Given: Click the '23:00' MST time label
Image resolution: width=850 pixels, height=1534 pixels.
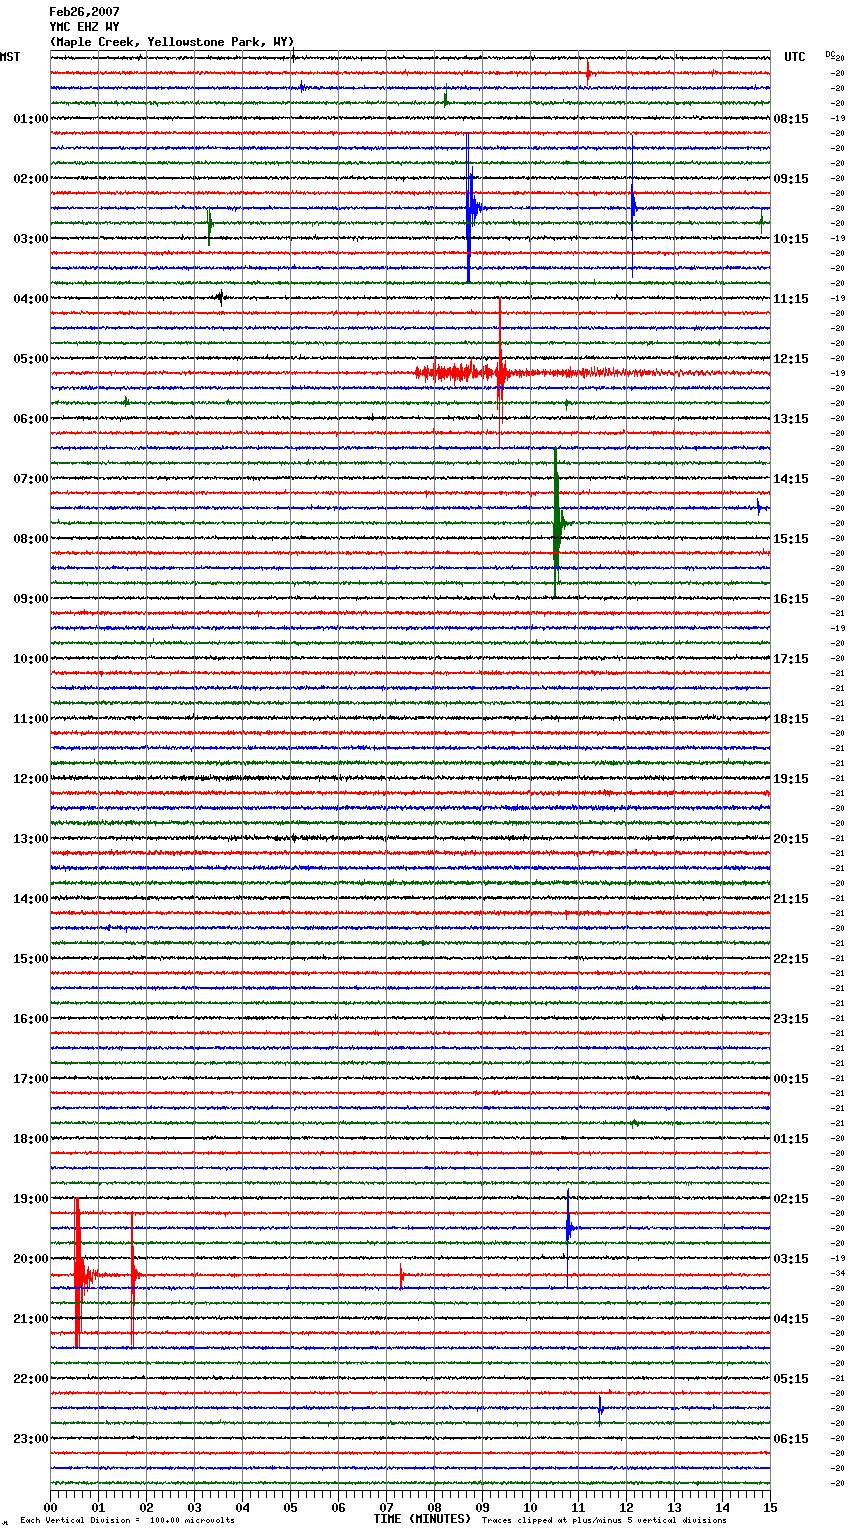Looking at the screenshot, I should tap(31, 1439).
